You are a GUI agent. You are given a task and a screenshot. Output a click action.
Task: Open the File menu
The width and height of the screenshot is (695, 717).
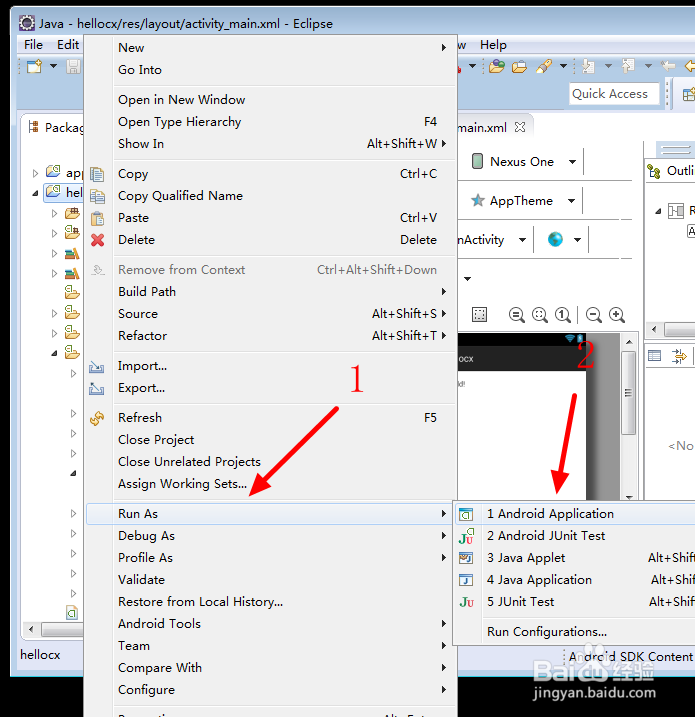33,45
